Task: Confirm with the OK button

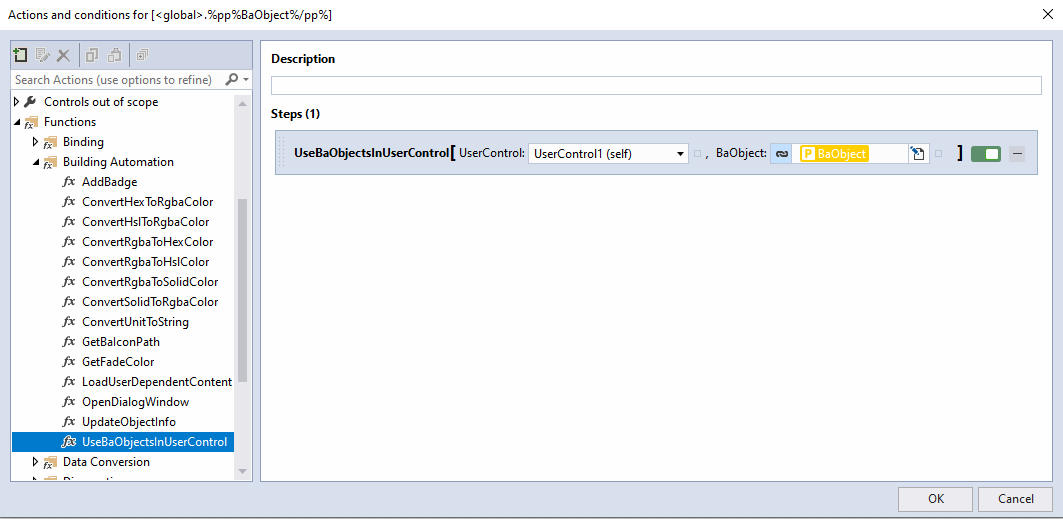Action: tap(936, 499)
